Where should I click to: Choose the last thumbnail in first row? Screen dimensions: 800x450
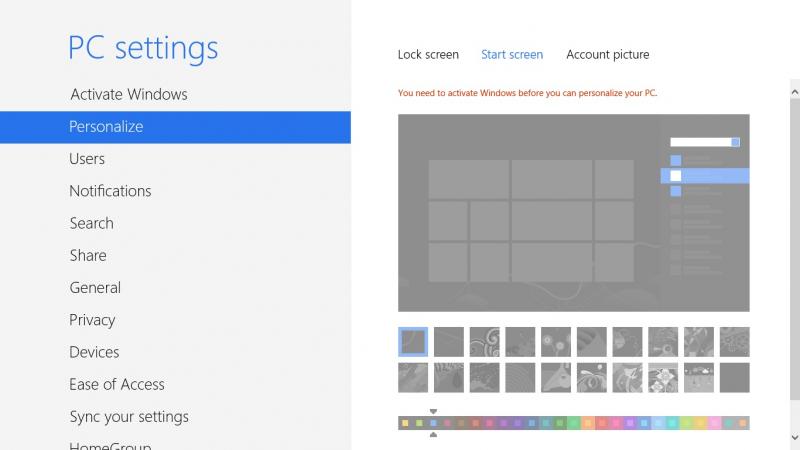click(735, 342)
